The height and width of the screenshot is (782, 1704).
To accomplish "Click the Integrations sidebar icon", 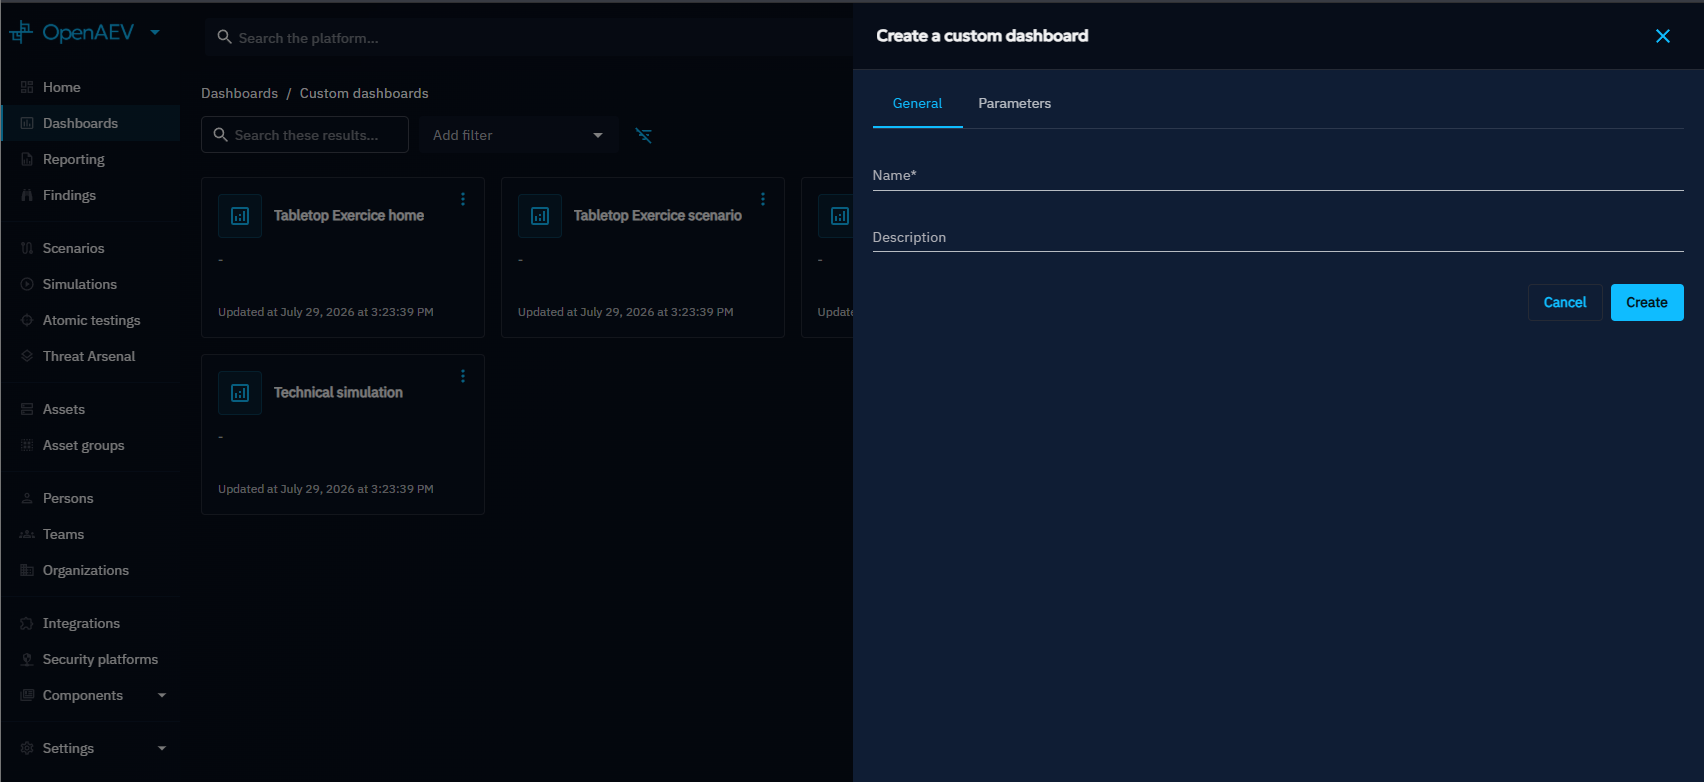I will pos(27,623).
